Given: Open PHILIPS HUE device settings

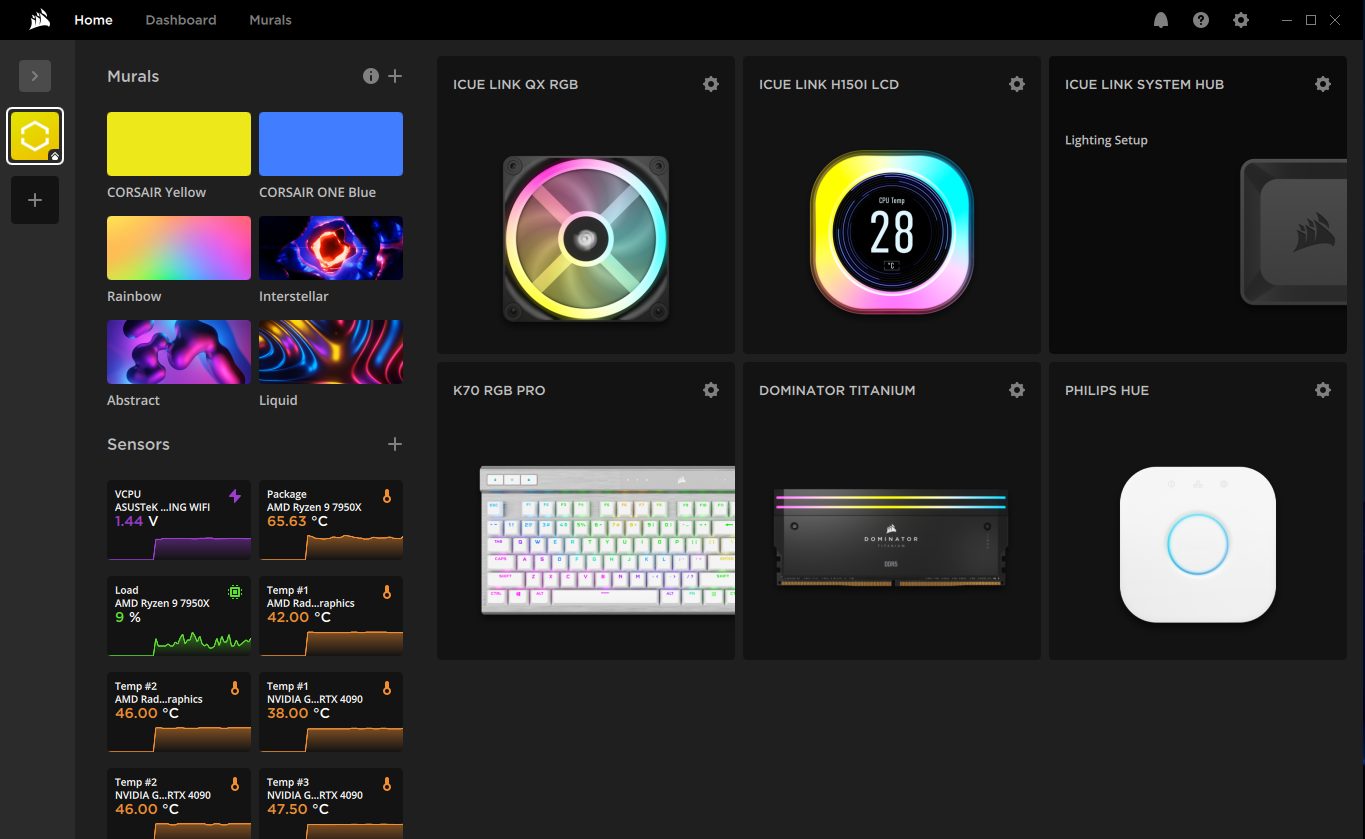Looking at the screenshot, I should [x=1323, y=390].
